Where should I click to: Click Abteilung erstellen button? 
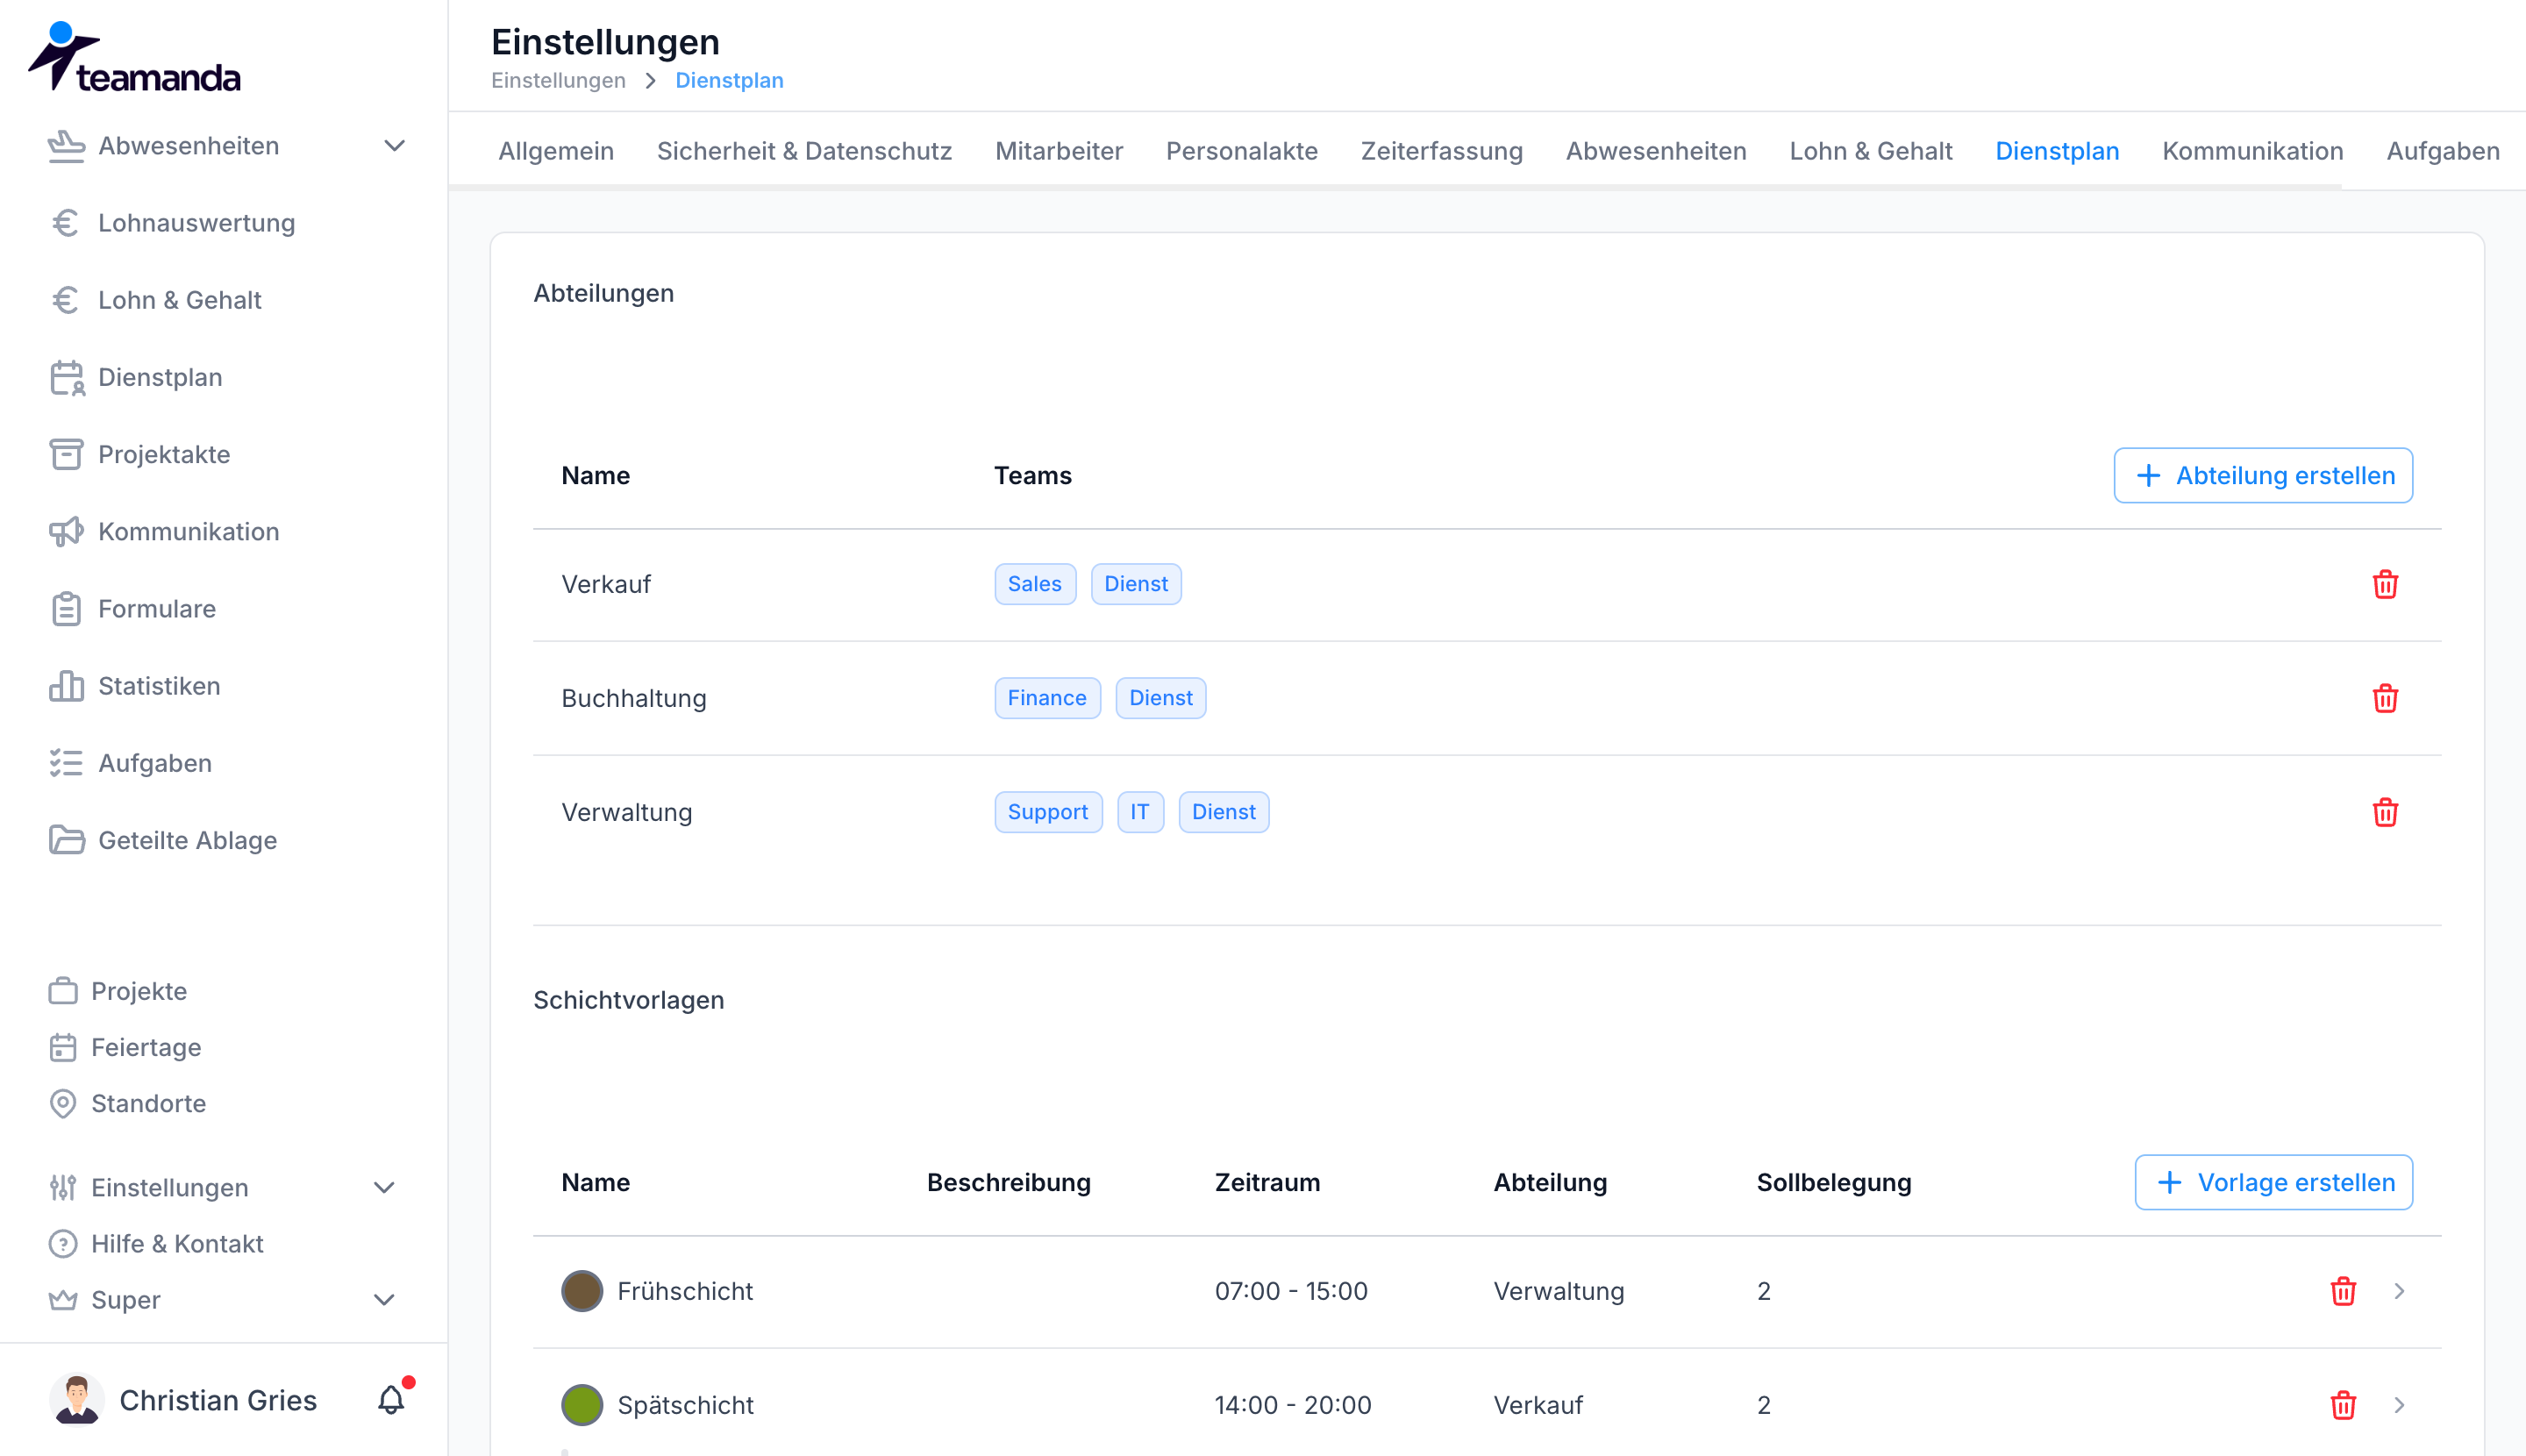pos(2263,475)
